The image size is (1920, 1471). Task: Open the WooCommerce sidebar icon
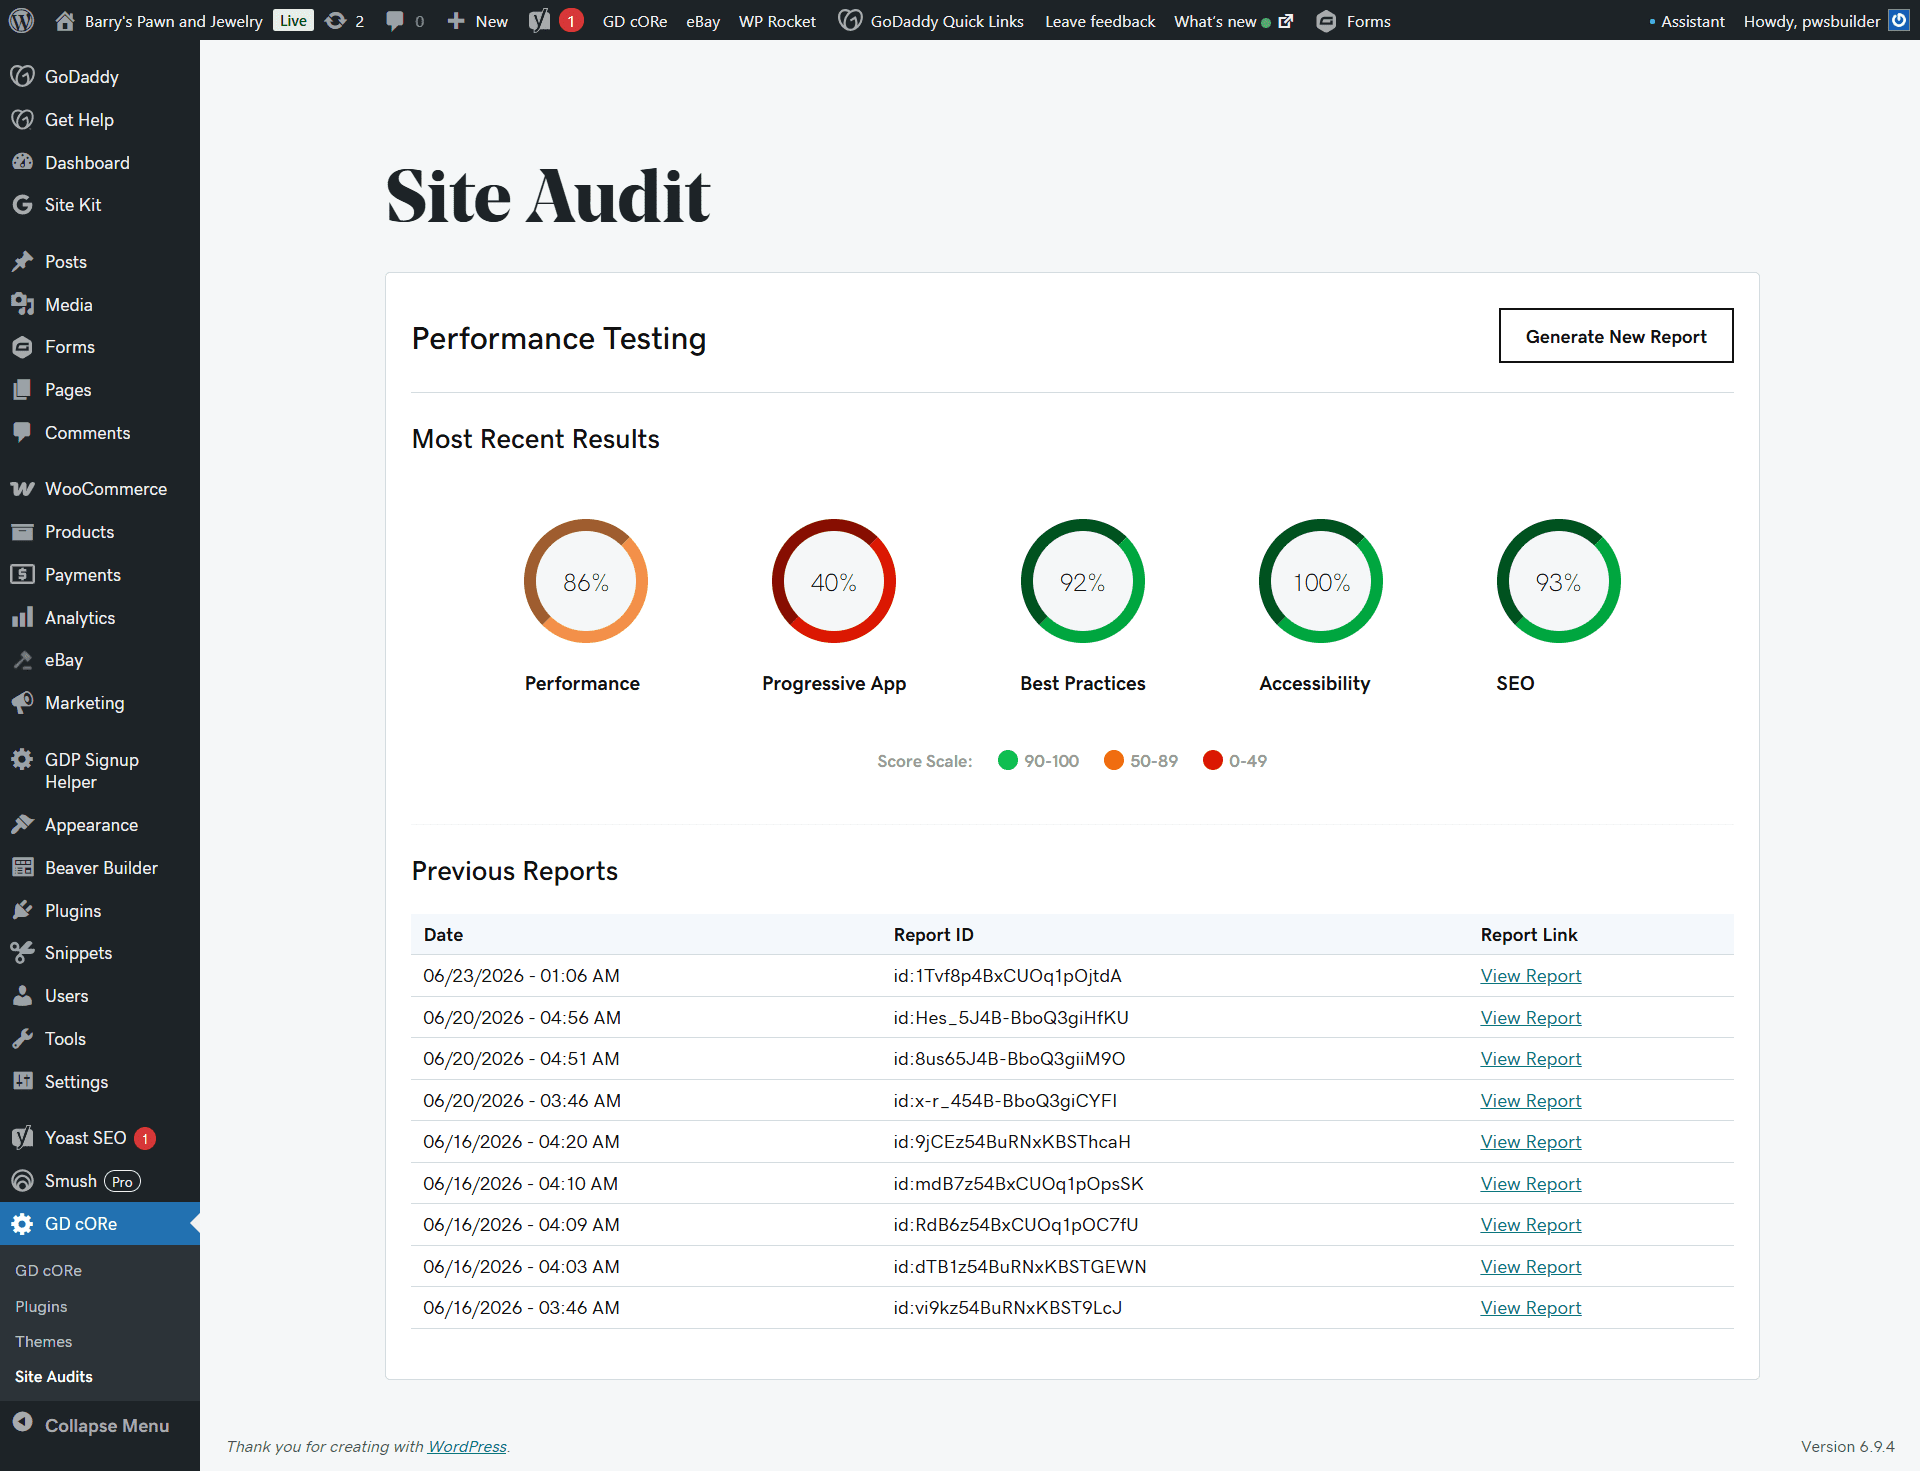22,489
